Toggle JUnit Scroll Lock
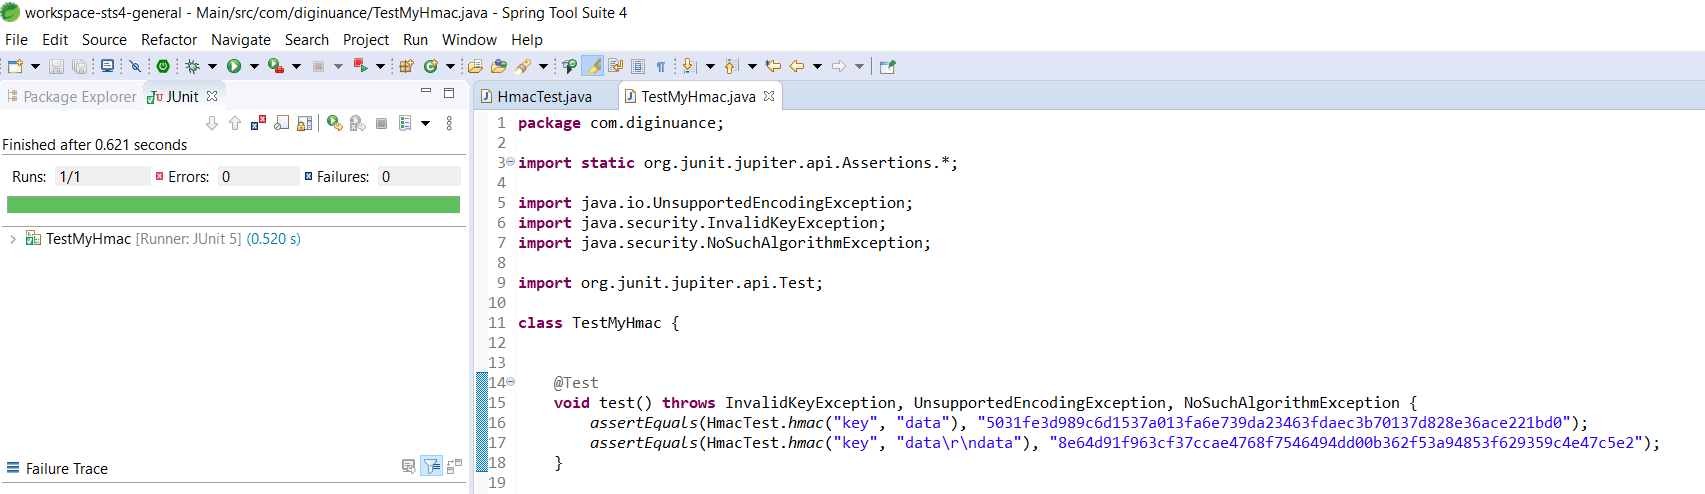Image resolution: width=1705 pixels, height=494 pixels. (x=304, y=123)
